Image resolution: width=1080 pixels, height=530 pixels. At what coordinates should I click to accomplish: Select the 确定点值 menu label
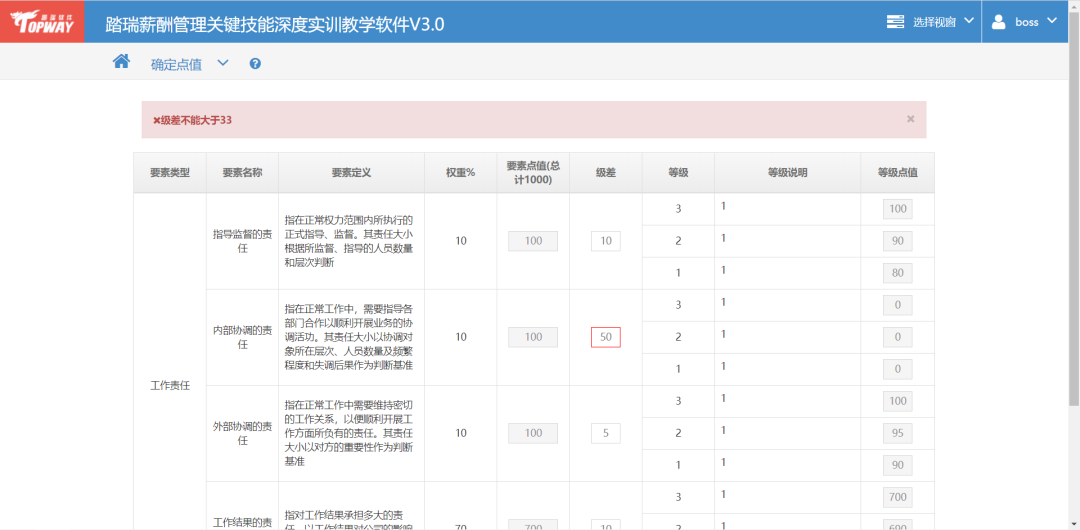pyautogui.click(x=176, y=64)
